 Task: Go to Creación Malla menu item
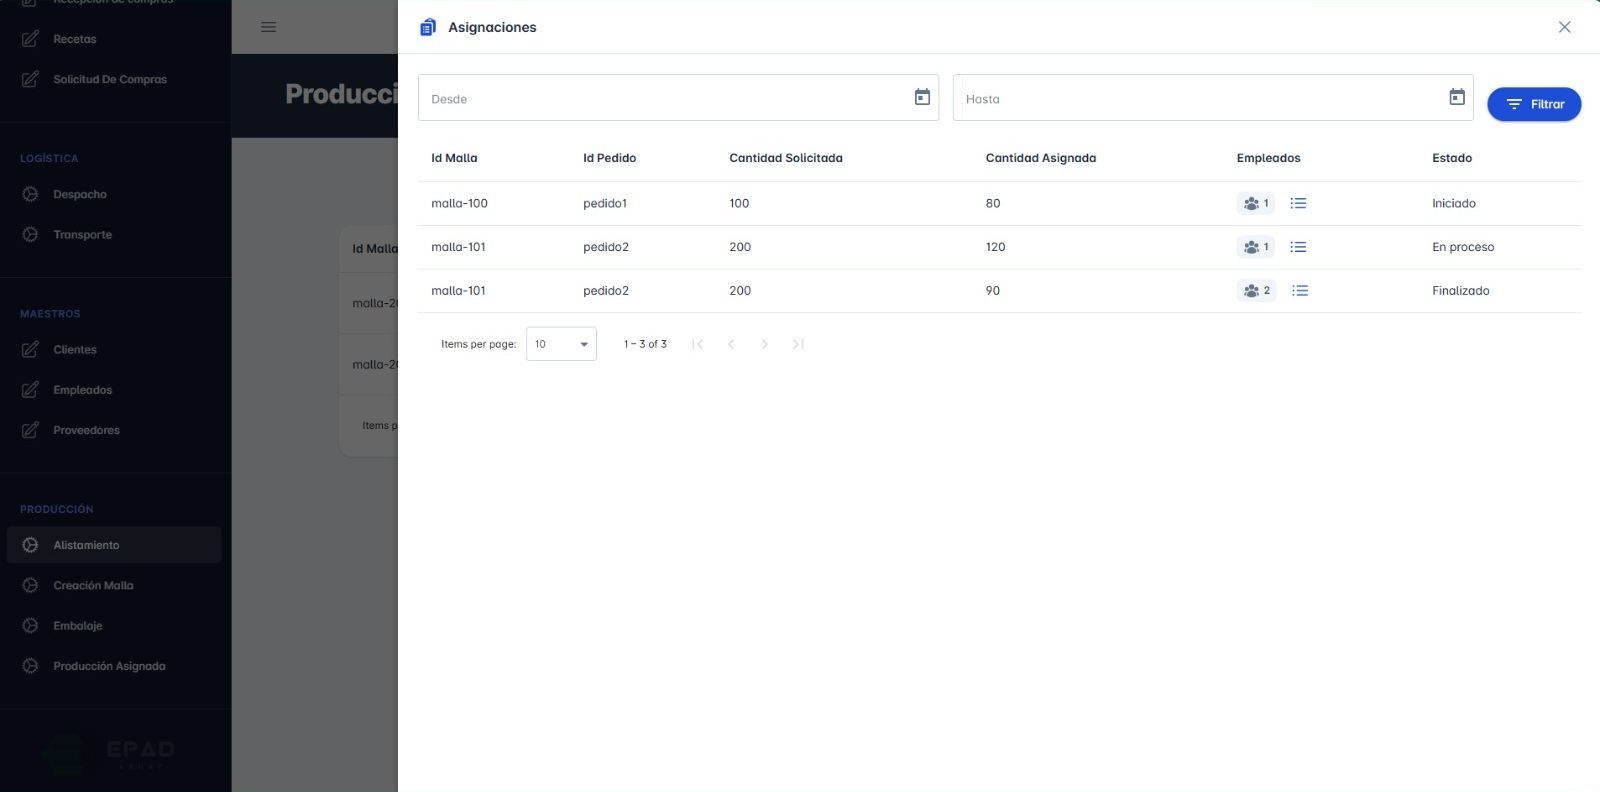click(x=93, y=585)
